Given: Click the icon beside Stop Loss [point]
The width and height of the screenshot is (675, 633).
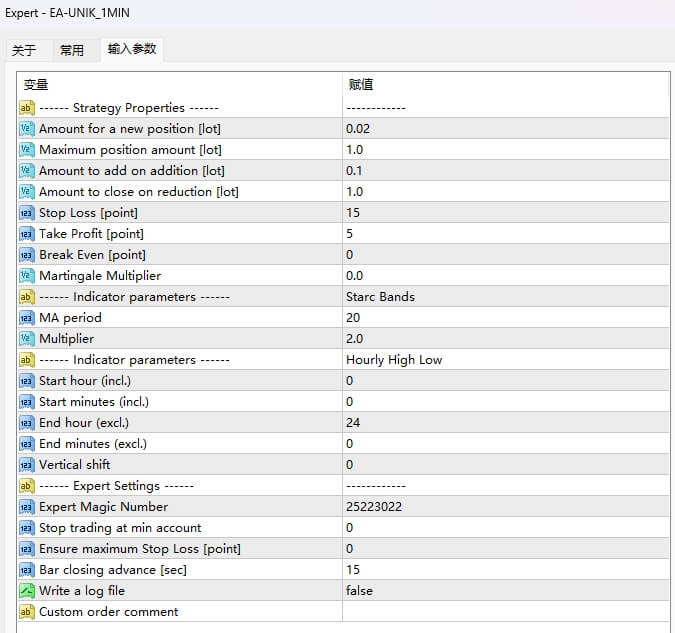Looking at the screenshot, I should point(27,213).
